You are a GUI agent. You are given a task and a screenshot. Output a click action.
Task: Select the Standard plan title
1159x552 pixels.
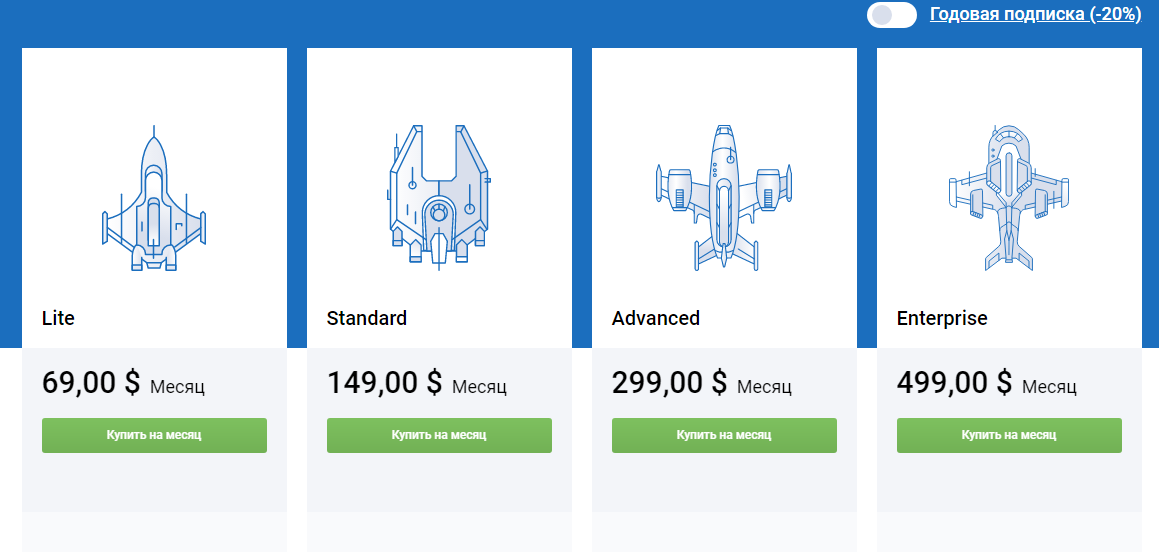(x=367, y=318)
